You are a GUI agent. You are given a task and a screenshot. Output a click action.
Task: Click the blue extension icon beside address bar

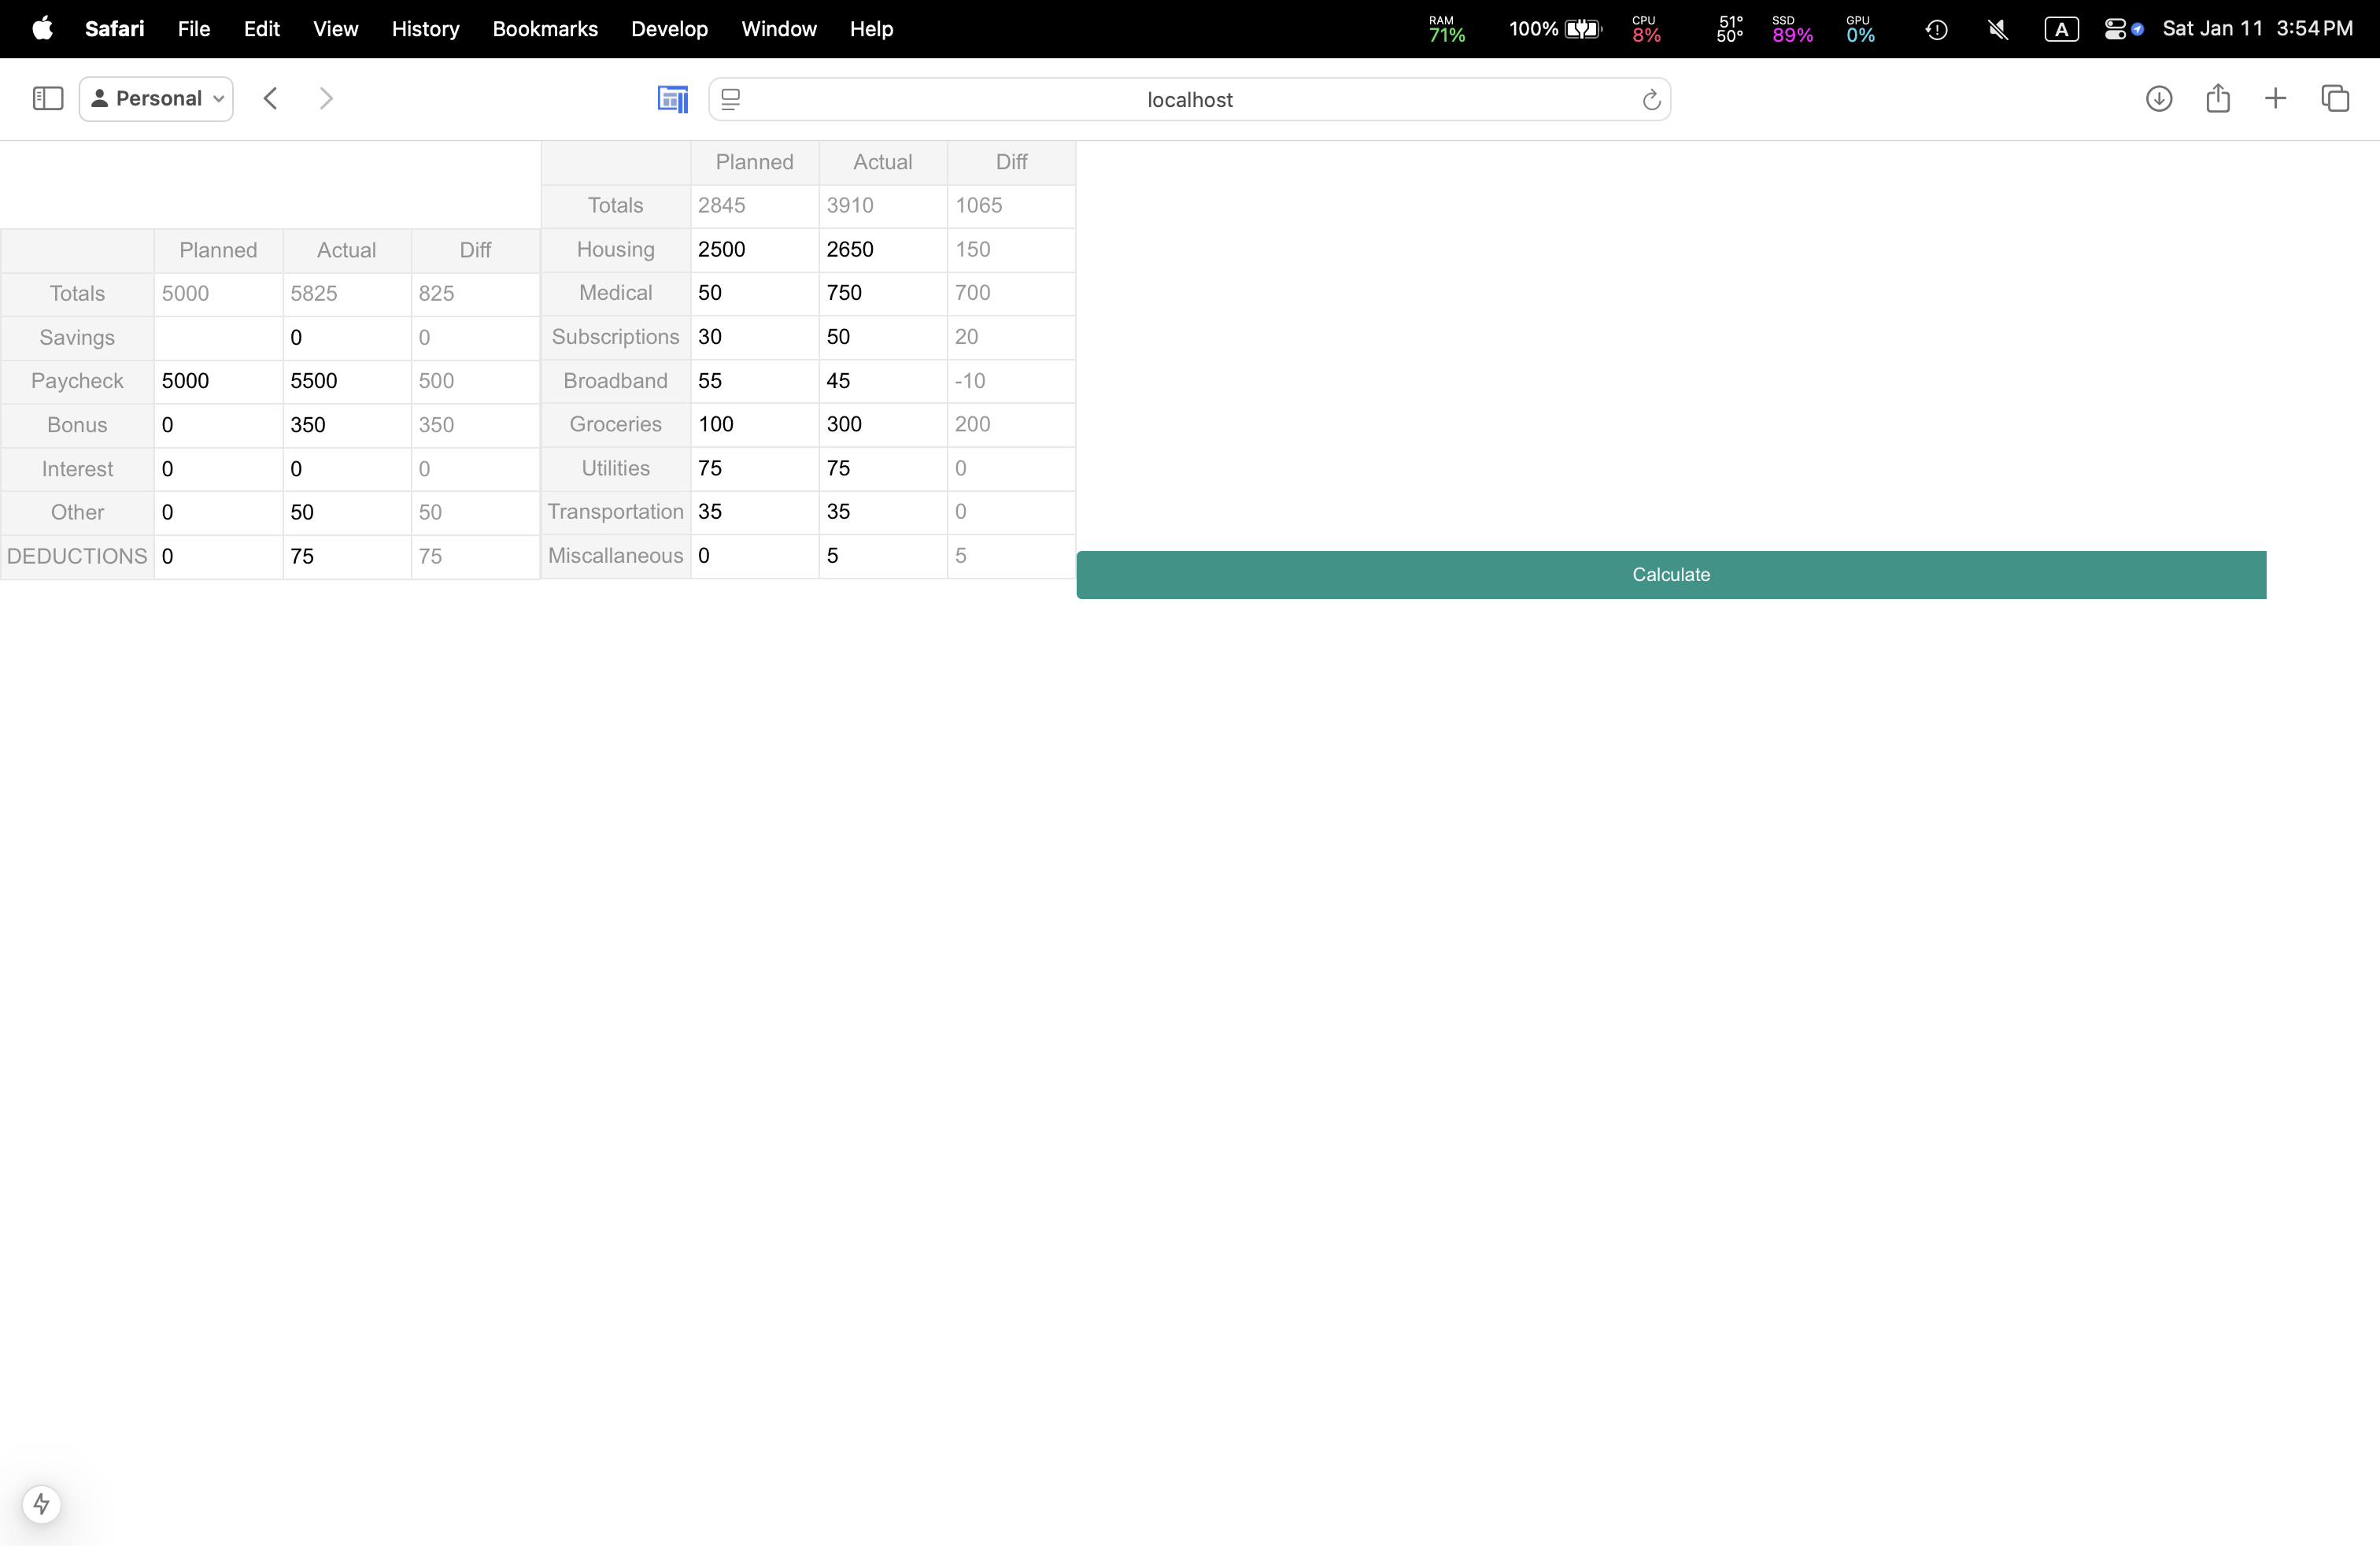point(672,99)
